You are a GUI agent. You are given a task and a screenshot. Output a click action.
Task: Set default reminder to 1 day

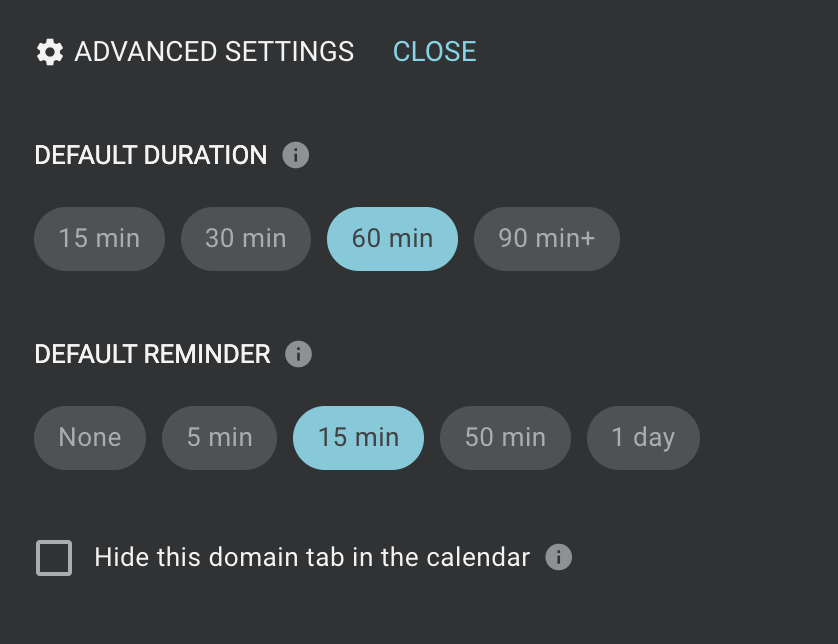click(x=643, y=437)
